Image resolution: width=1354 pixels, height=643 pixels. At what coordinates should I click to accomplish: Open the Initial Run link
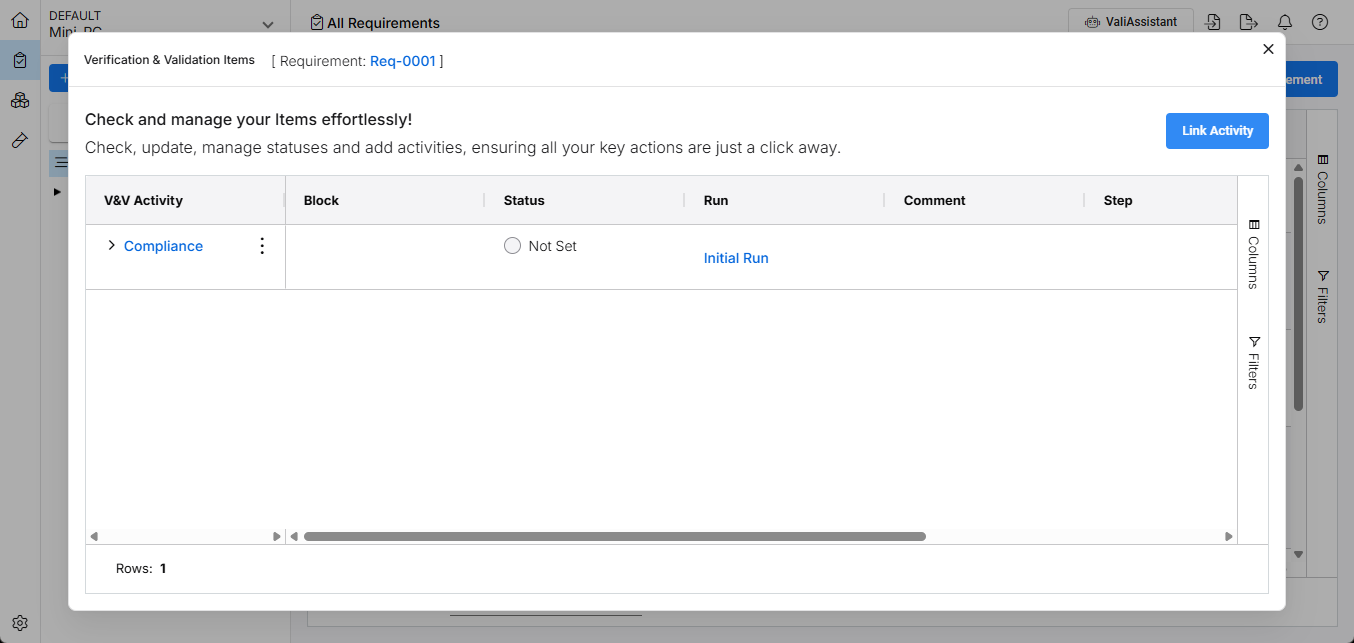[736, 258]
